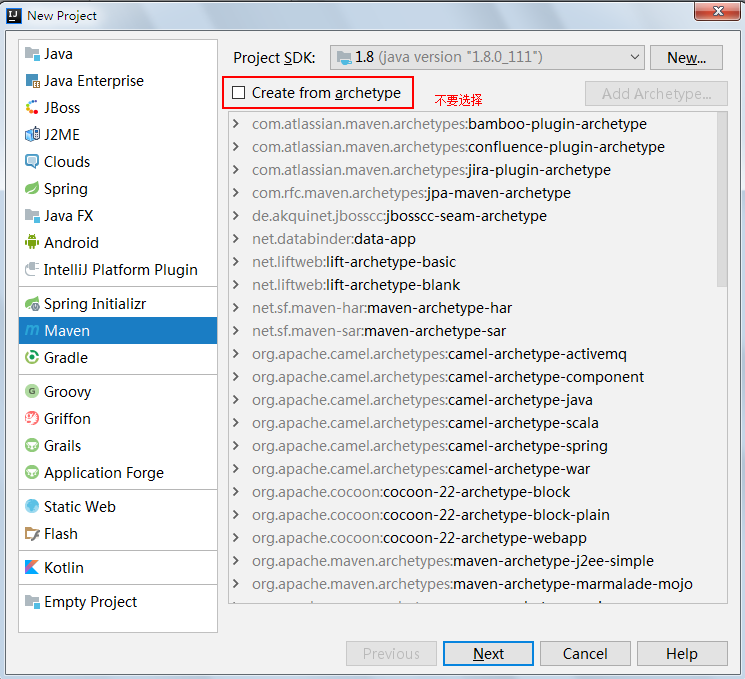Viewport: 745px width, 679px height.
Task: Click the IntelliJ Platform Plugin icon
Action: [x=32, y=269]
